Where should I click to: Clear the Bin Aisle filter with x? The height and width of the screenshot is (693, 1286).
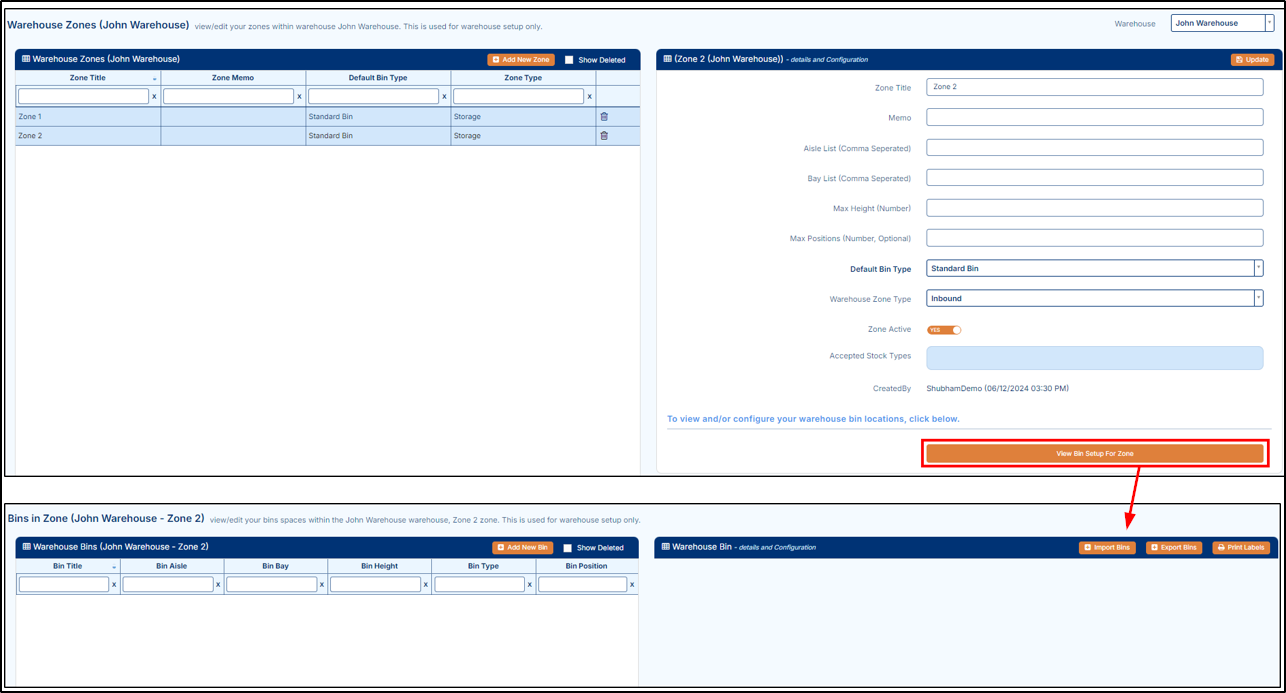tap(218, 585)
